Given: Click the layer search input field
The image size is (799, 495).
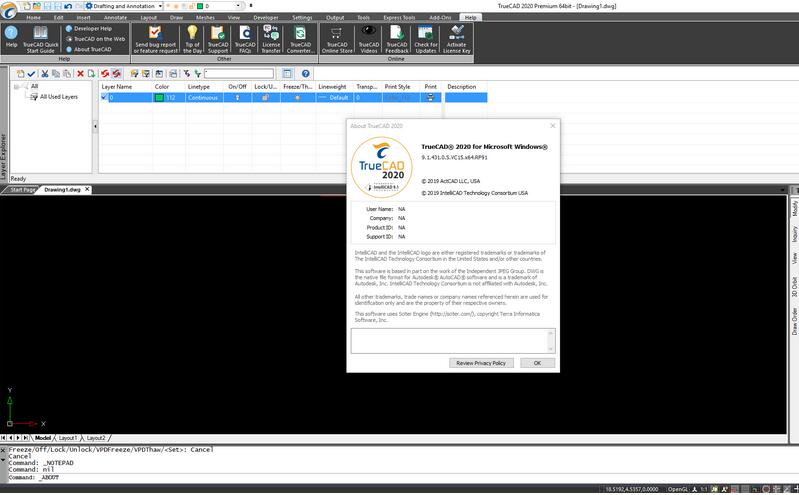Looking at the screenshot, I should (x=238, y=74).
